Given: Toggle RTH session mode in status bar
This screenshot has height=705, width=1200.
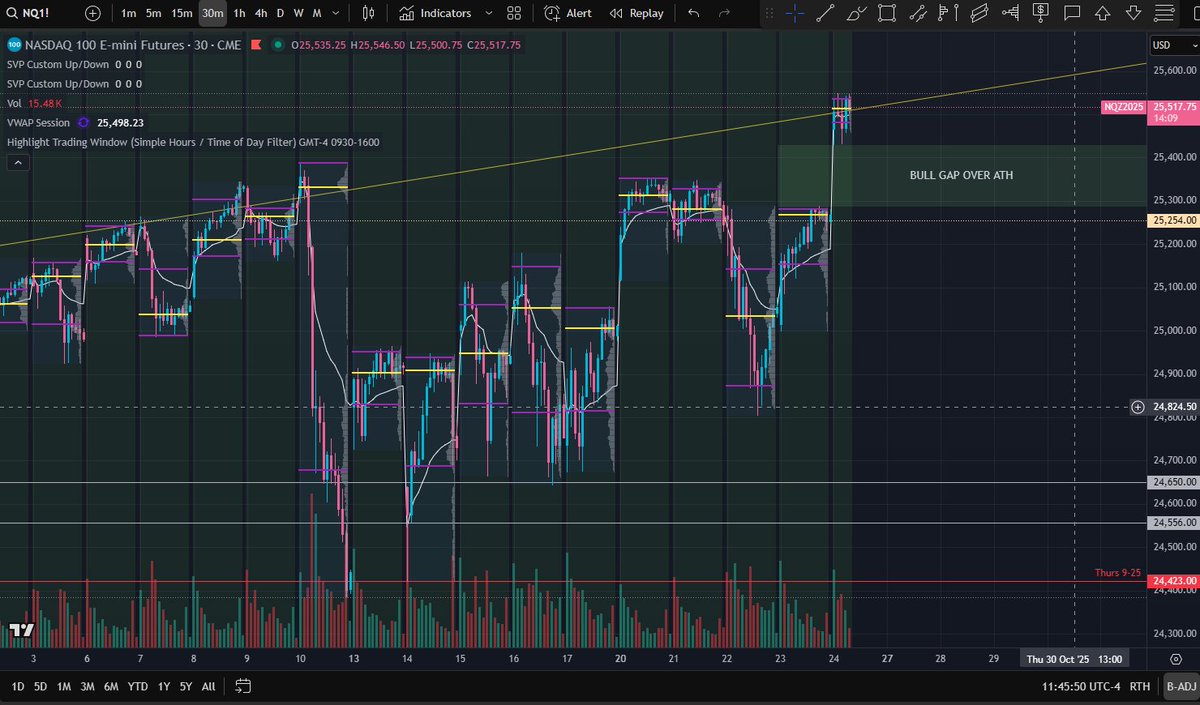Looking at the screenshot, I should (x=1139, y=687).
